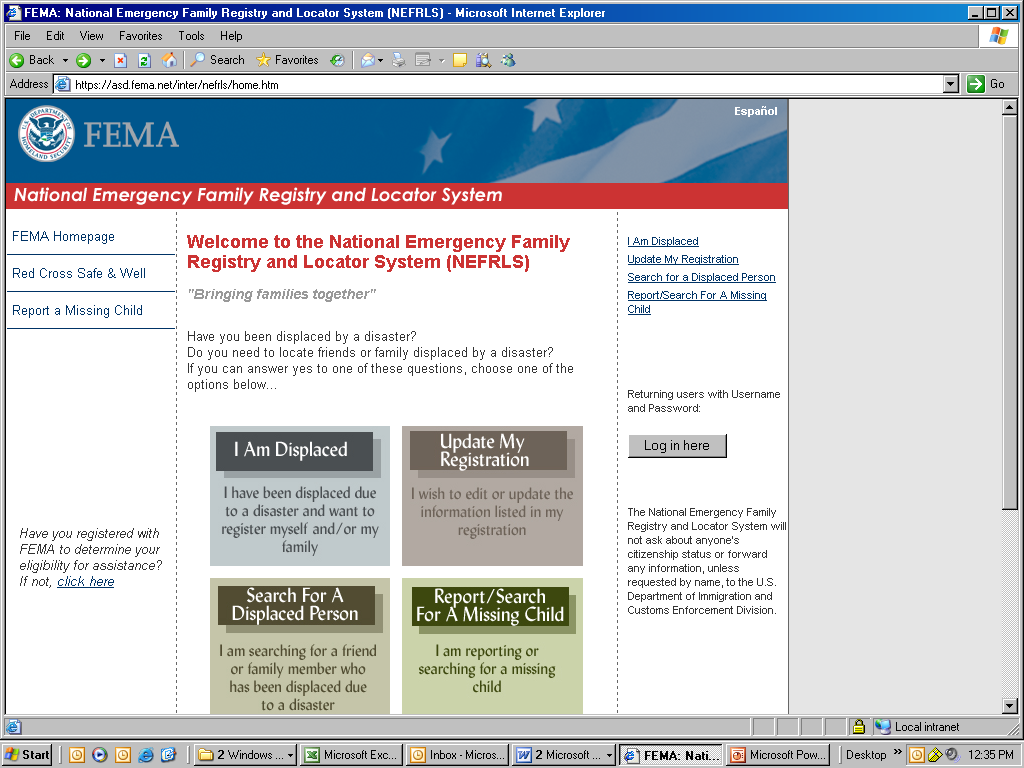Viewport: 1024px width, 768px height.
Task: Open the View menu
Action: click(91, 36)
